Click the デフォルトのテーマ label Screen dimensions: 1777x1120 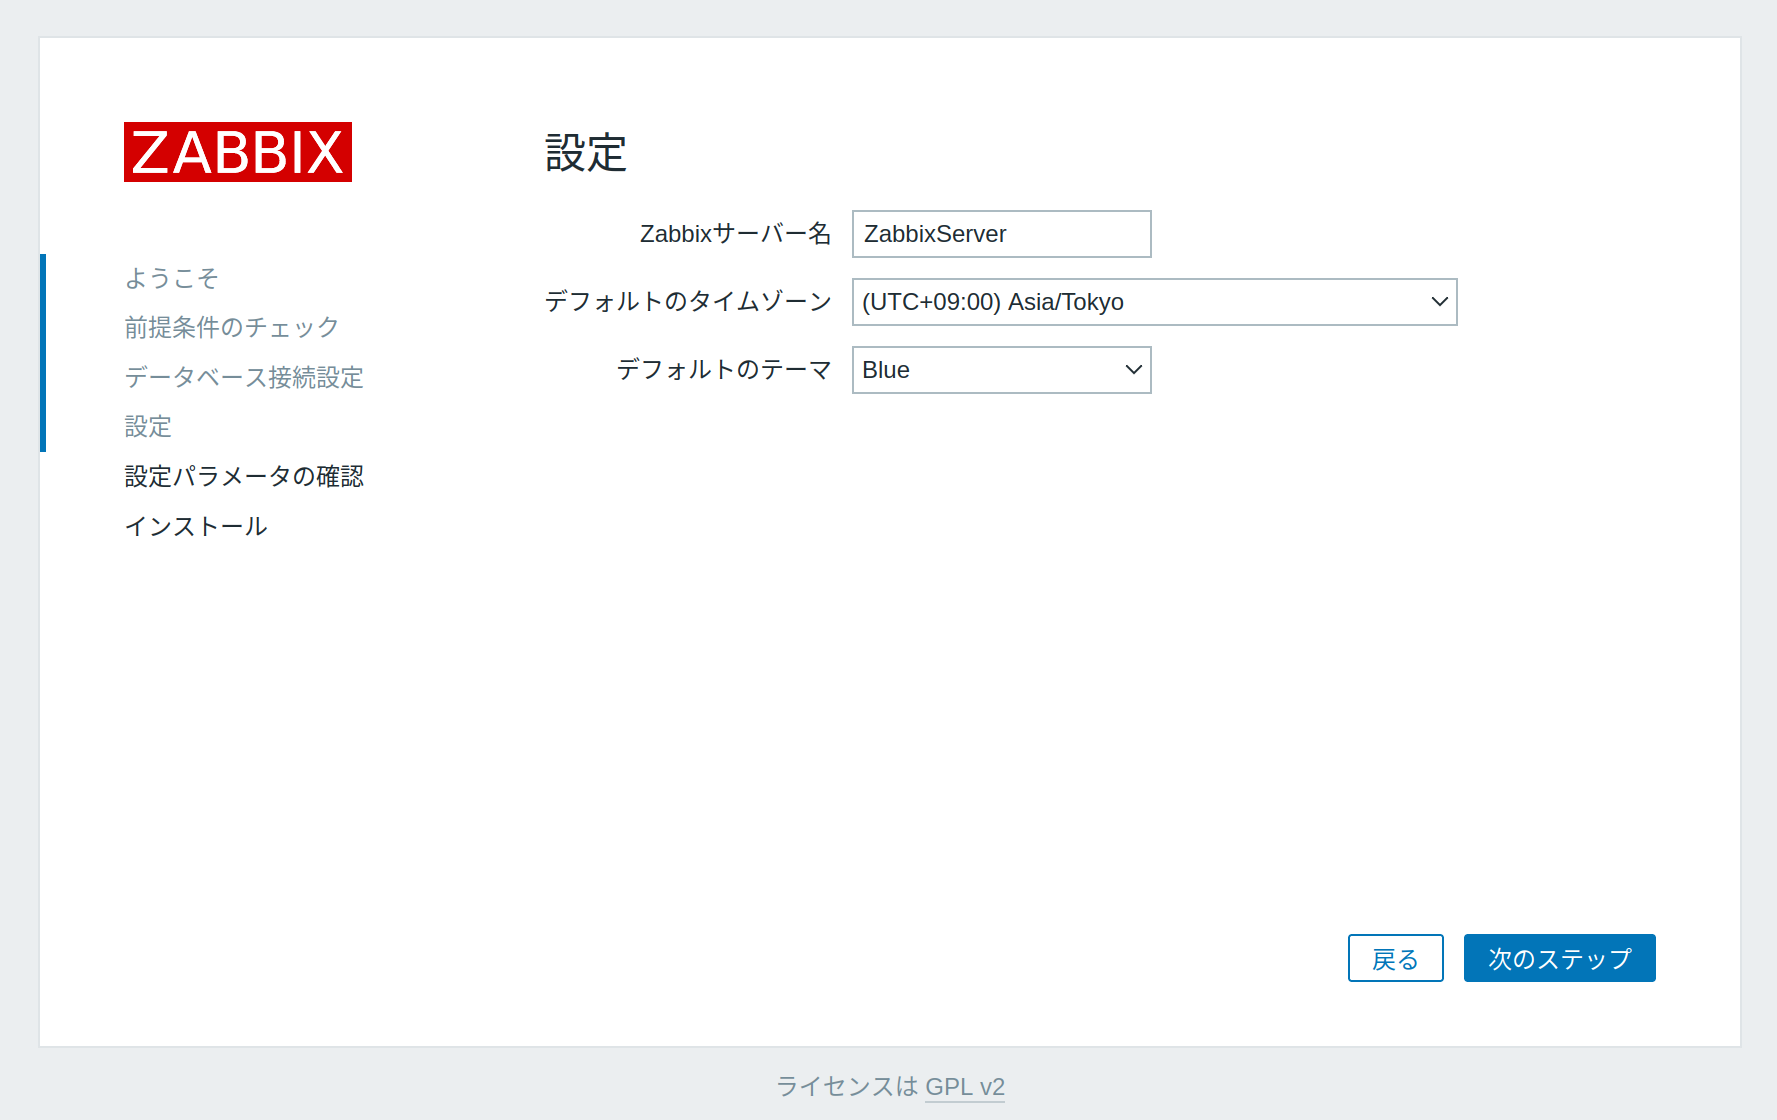pos(724,370)
